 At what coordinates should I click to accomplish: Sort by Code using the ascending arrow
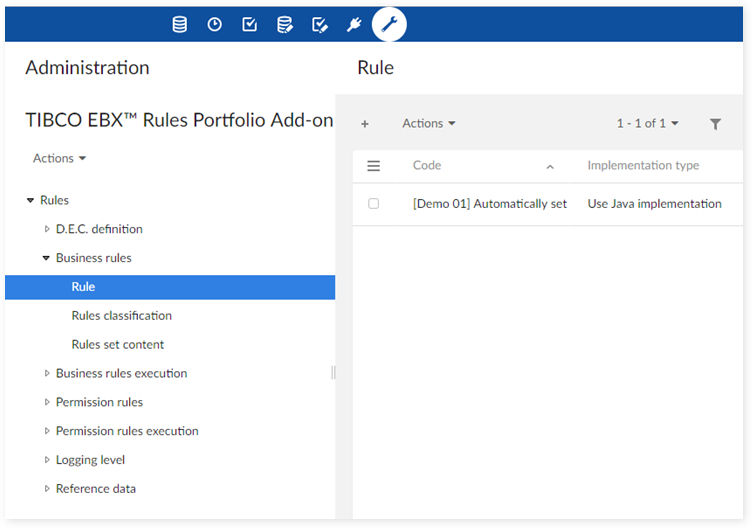point(550,167)
